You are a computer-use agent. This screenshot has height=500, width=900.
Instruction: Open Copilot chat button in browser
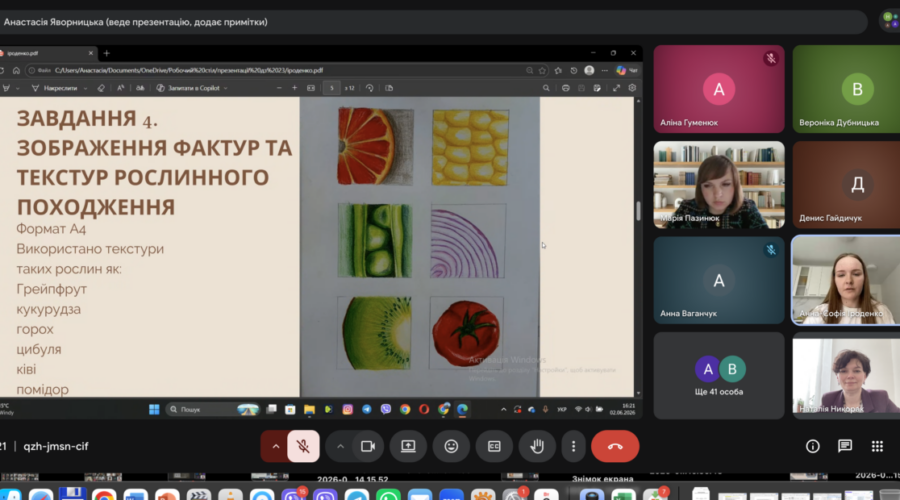pos(626,71)
